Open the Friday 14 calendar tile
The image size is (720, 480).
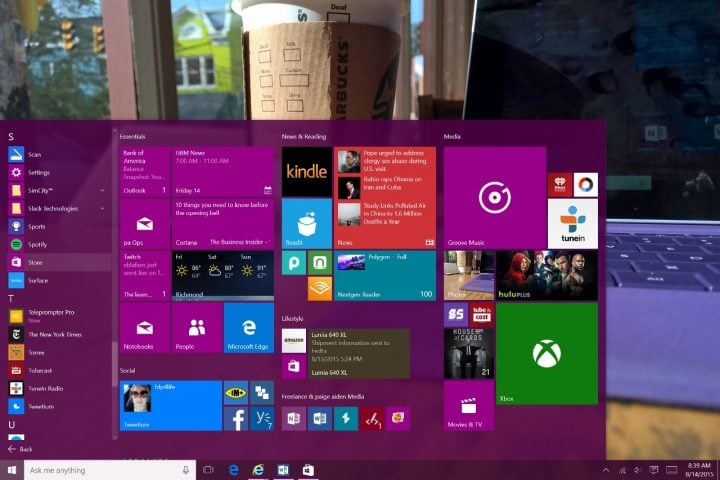pyautogui.click(x=223, y=172)
